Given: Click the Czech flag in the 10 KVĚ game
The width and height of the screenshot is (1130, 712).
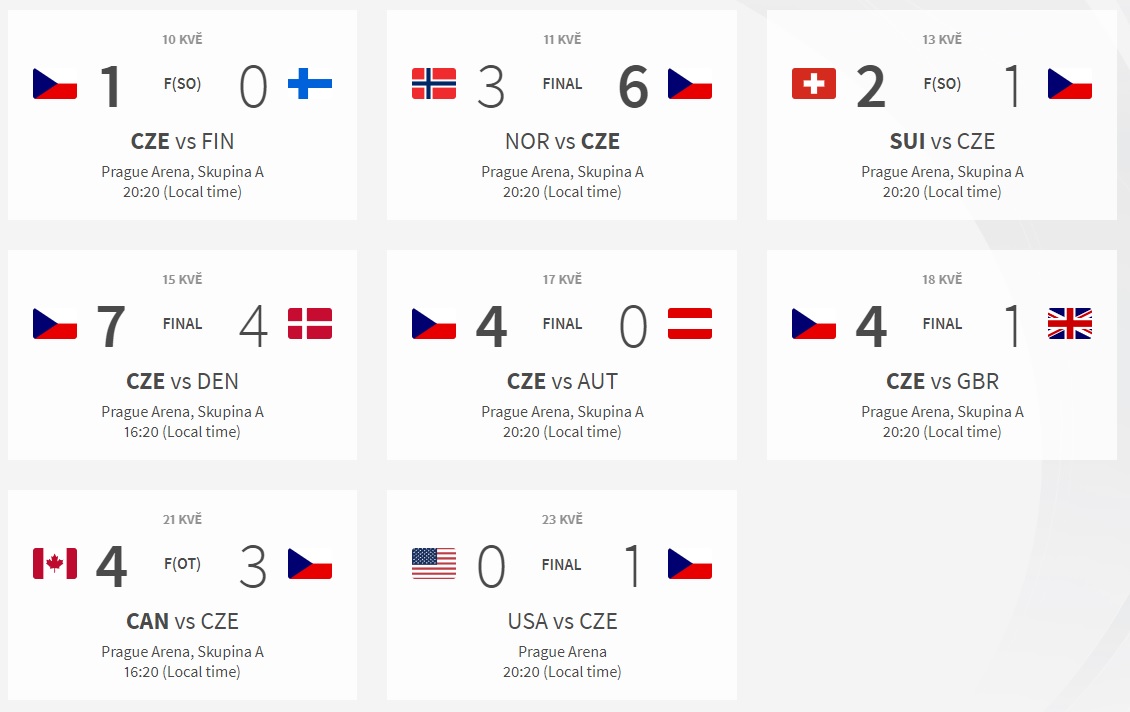Looking at the screenshot, I should point(55,84).
